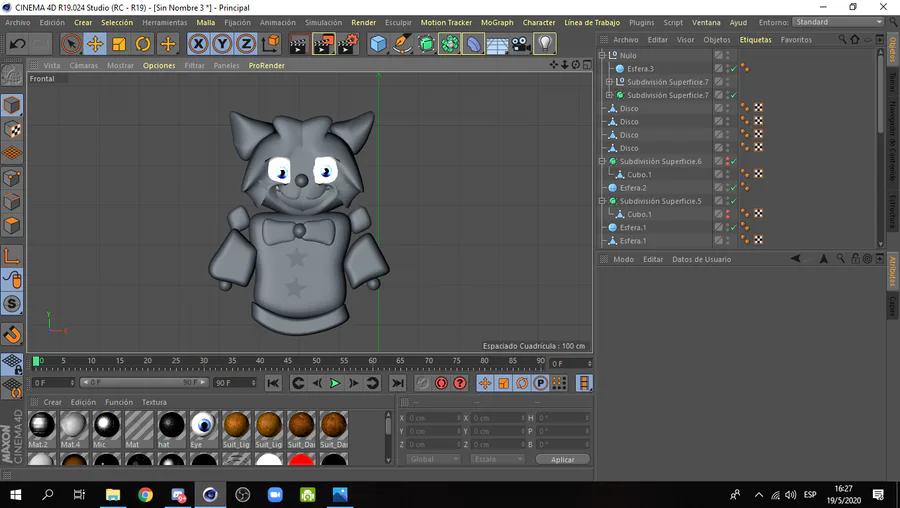Open the Edit Render Settings icon
Image resolution: width=900 pixels, height=508 pixels.
coord(347,44)
